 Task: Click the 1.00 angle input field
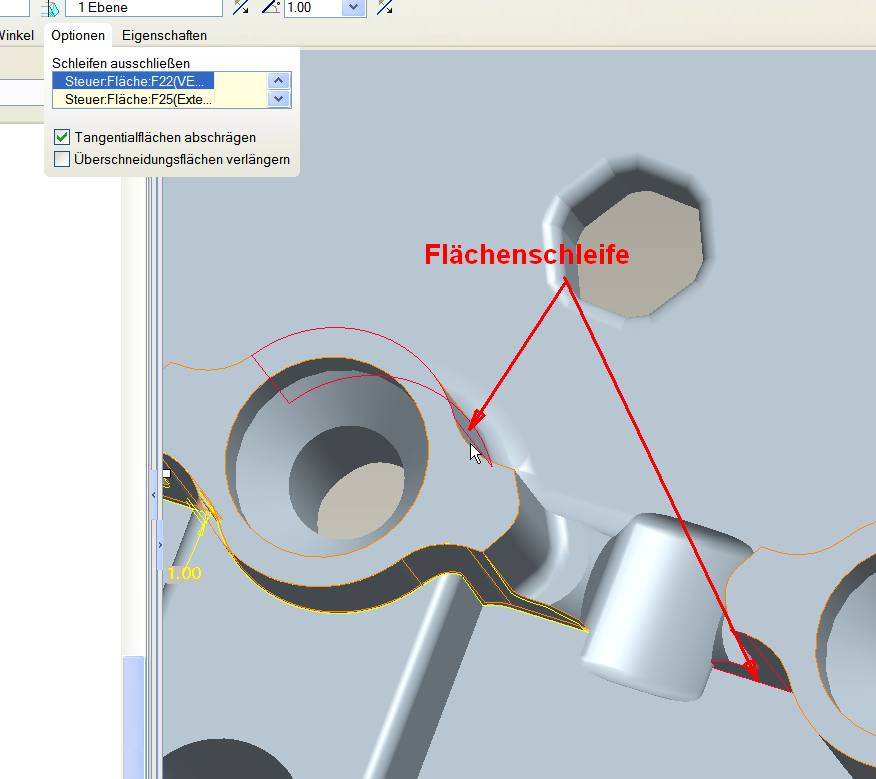tap(313, 8)
